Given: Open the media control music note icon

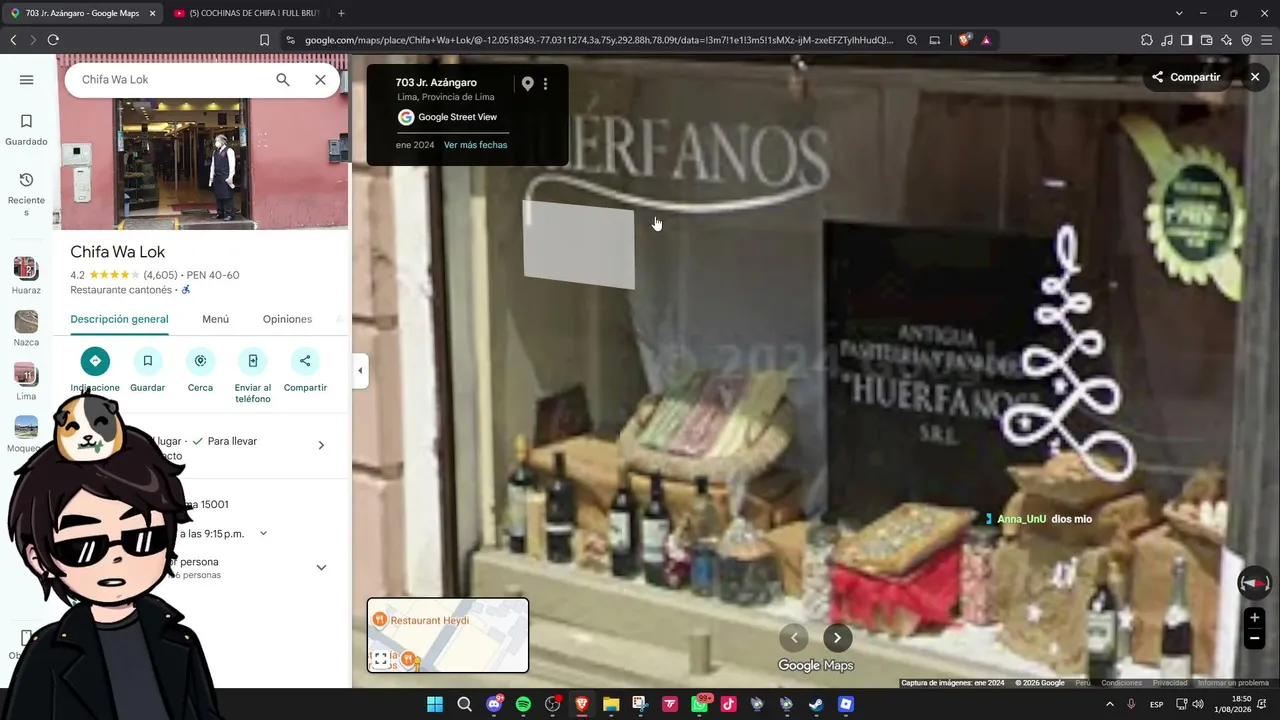Looking at the screenshot, I should [x=1167, y=40].
